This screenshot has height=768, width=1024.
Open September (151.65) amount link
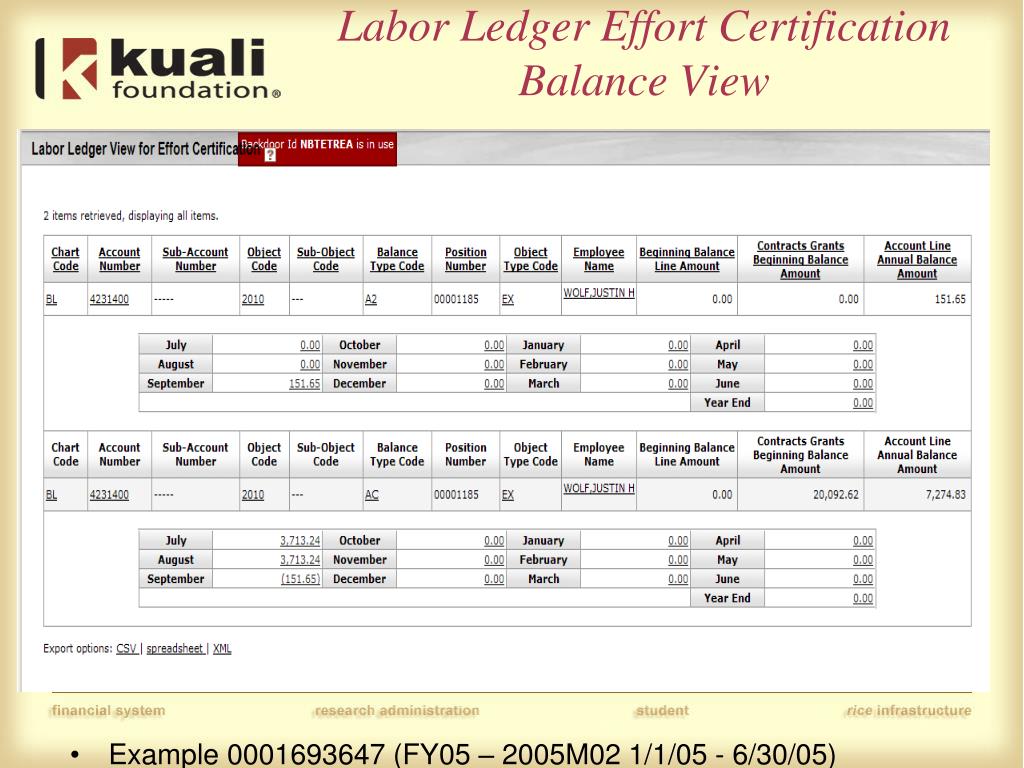(x=300, y=579)
